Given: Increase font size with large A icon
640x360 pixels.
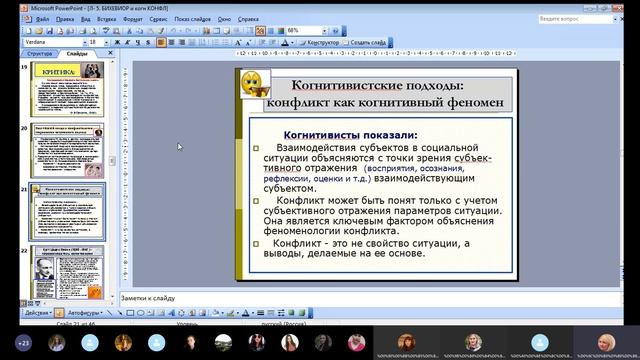Looking at the screenshot, I should point(238,42).
